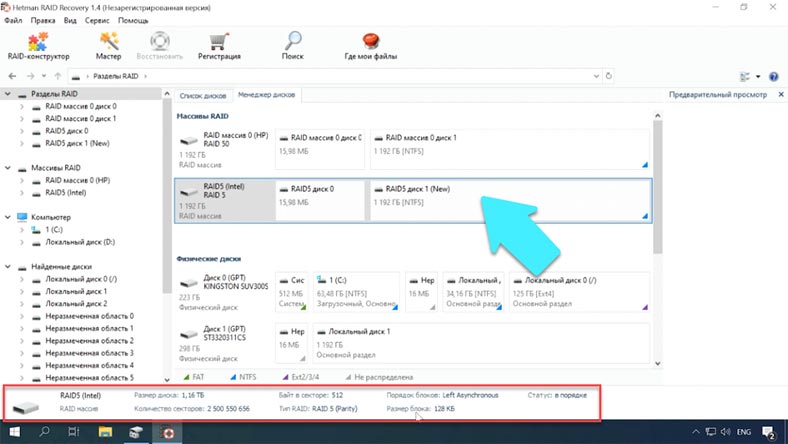
Task: Go back with the left arrow
Action: [13, 76]
